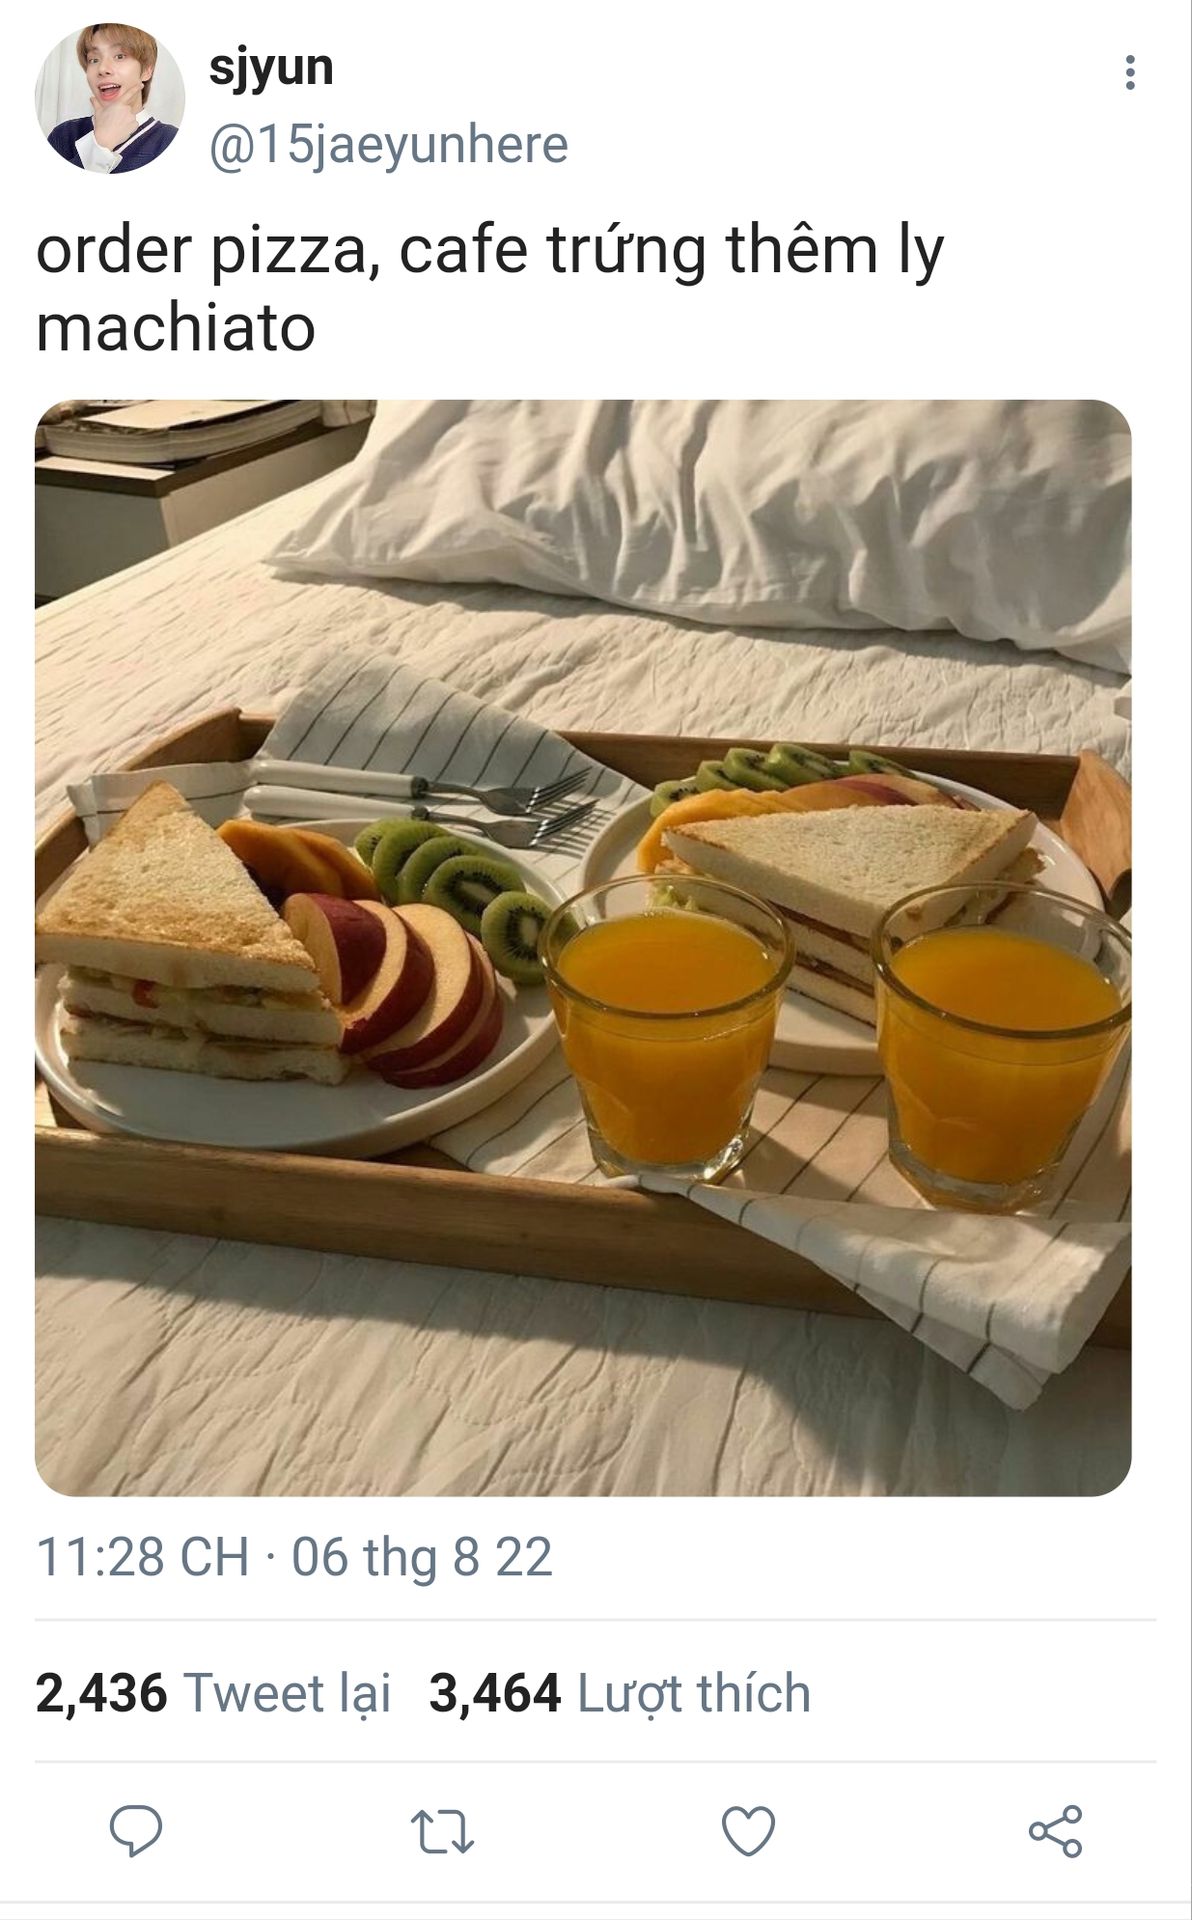
Task: Open the breakfast tray photo fullscreen
Action: [583, 948]
